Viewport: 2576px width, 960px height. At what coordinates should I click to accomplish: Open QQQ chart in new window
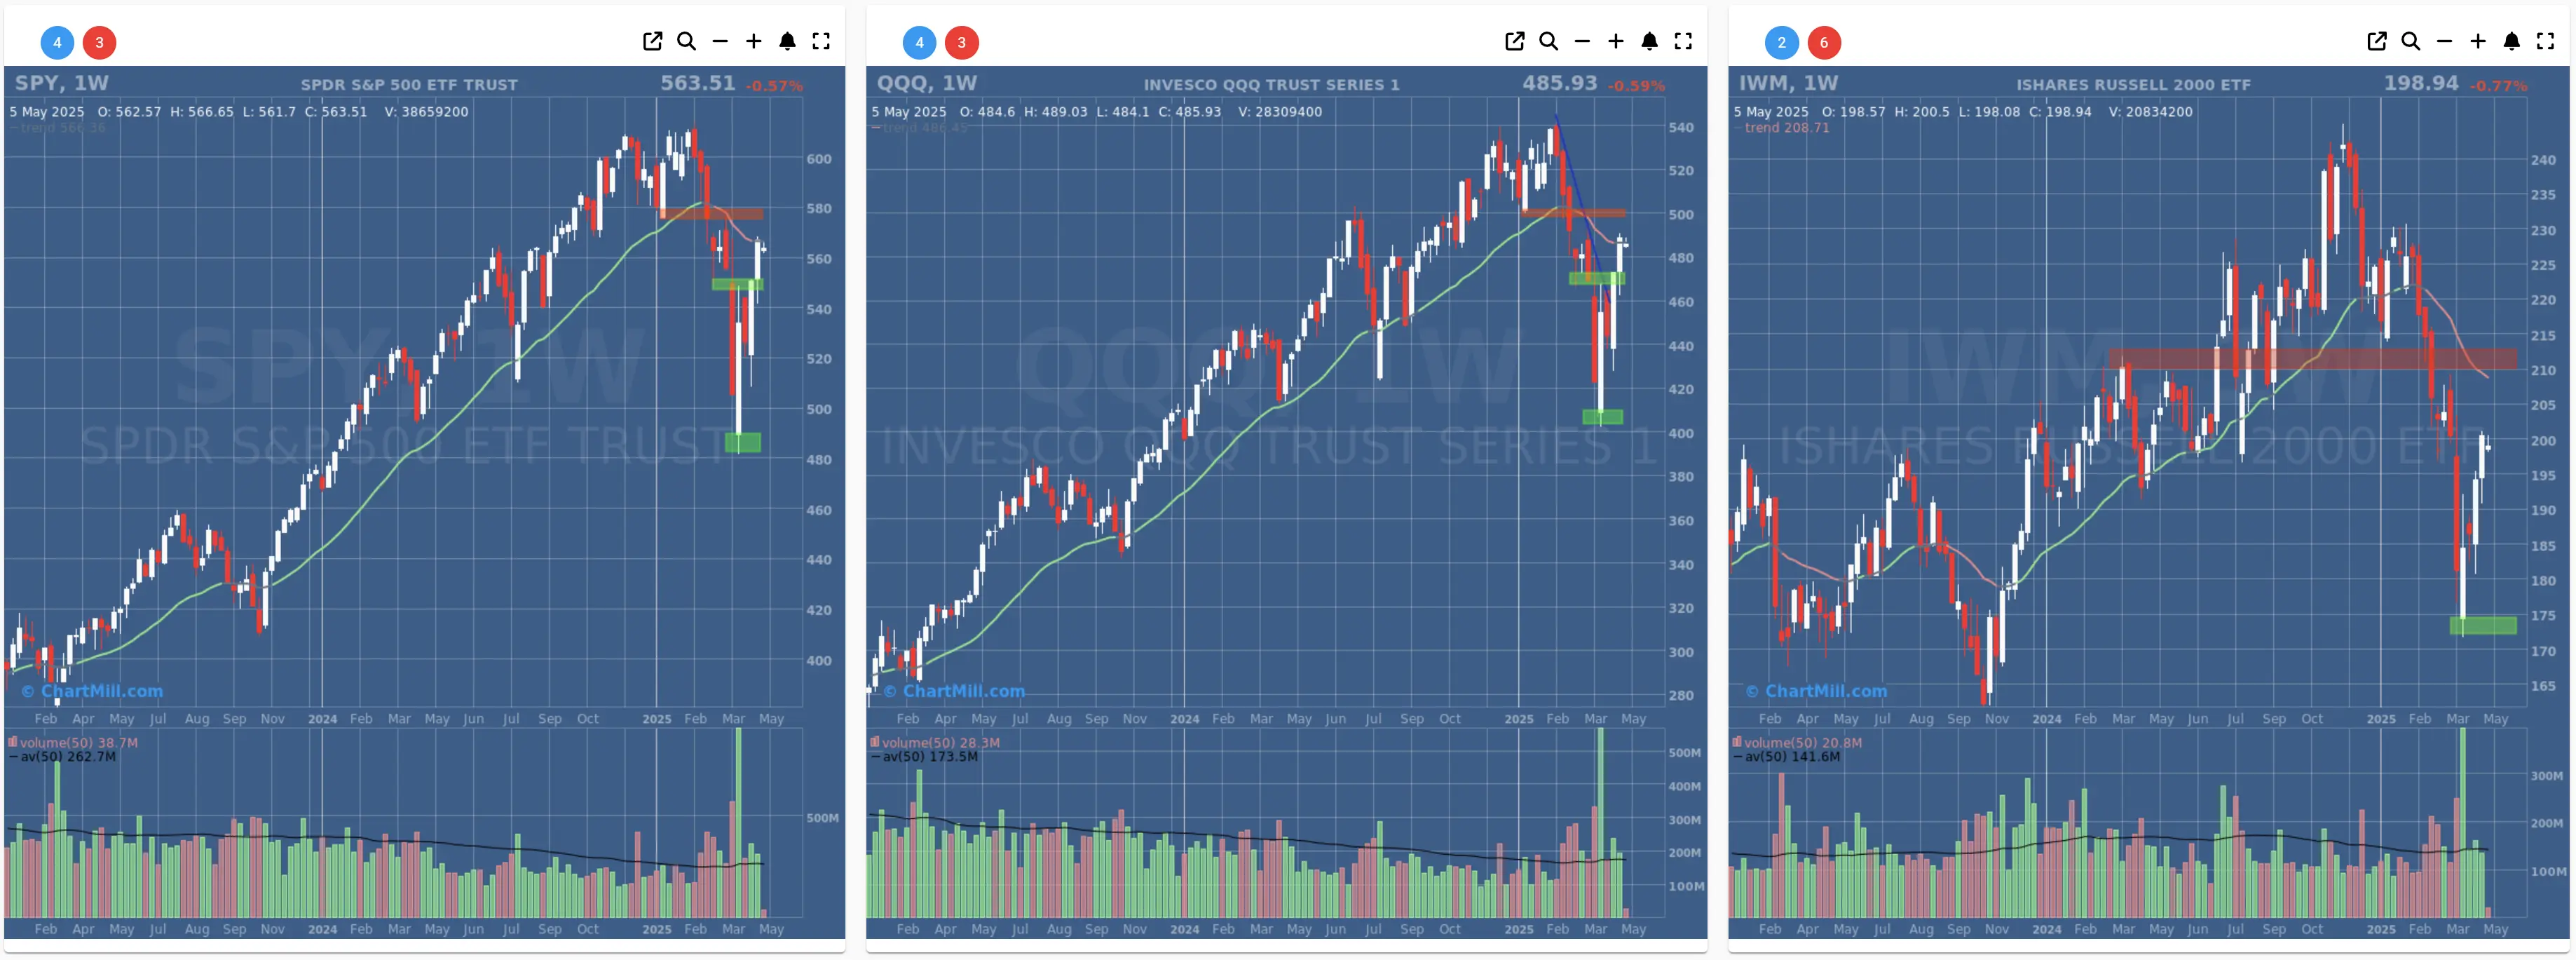pos(1515,41)
